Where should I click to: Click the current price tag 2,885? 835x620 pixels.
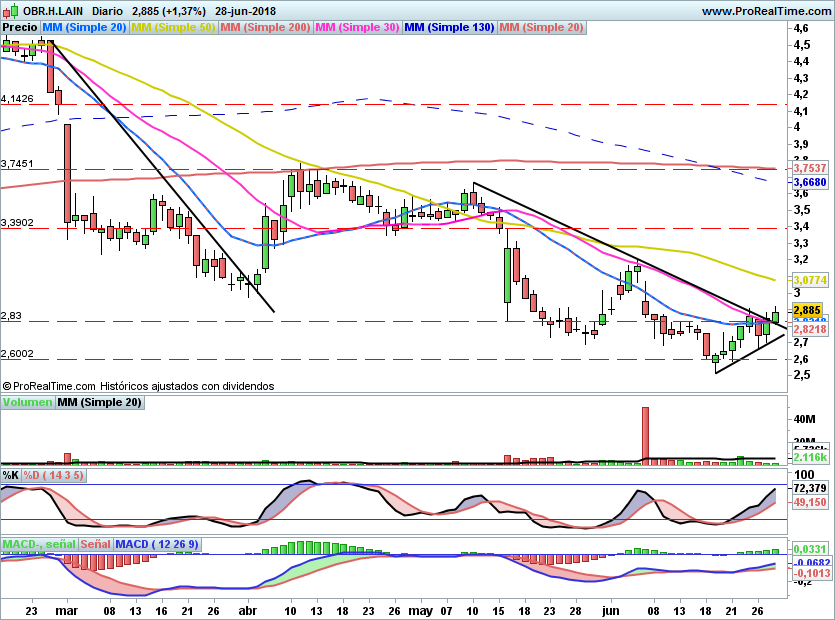tap(806, 311)
